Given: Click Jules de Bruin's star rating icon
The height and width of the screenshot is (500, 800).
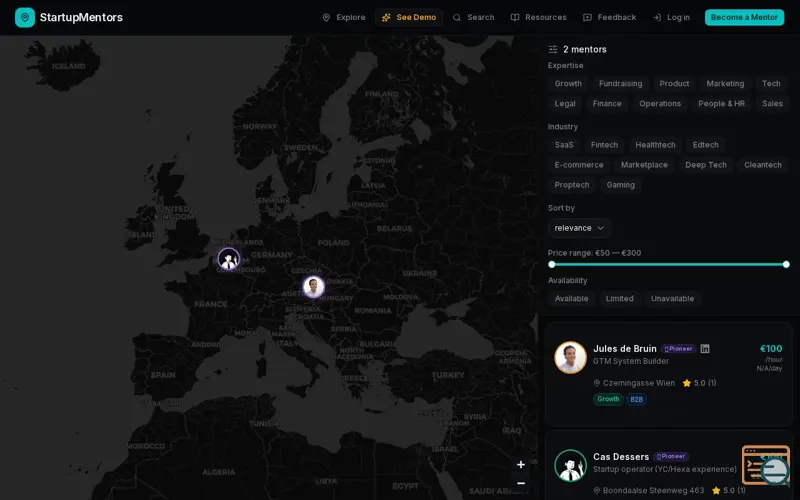Looking at the screenshot, I should (687, 383).
